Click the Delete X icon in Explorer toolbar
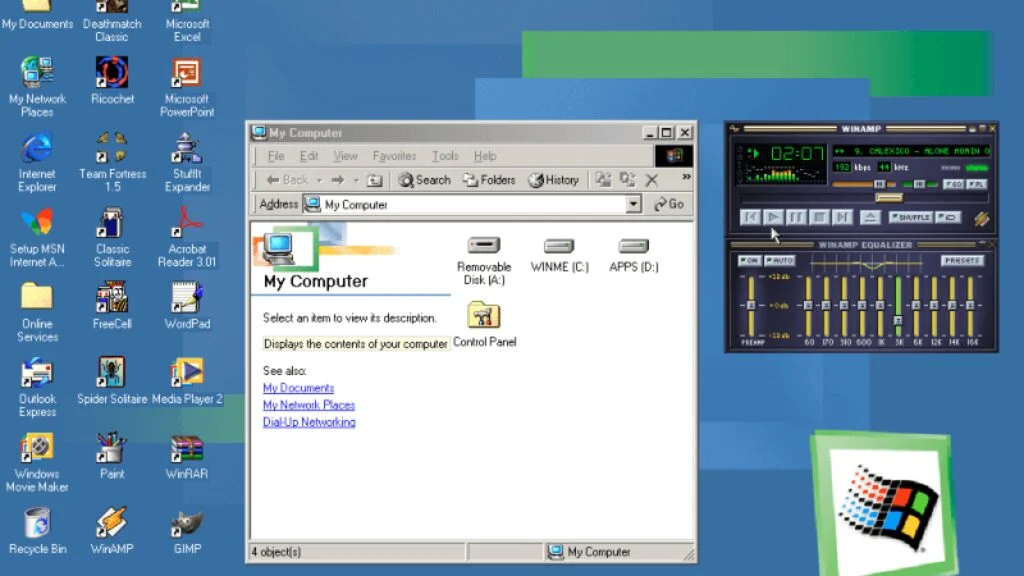 coord(651,180)
